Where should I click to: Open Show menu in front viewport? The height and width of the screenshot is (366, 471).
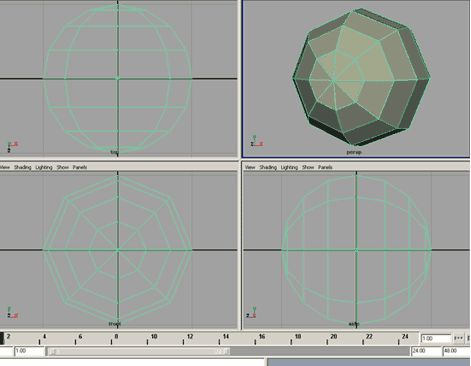[63, 167]
